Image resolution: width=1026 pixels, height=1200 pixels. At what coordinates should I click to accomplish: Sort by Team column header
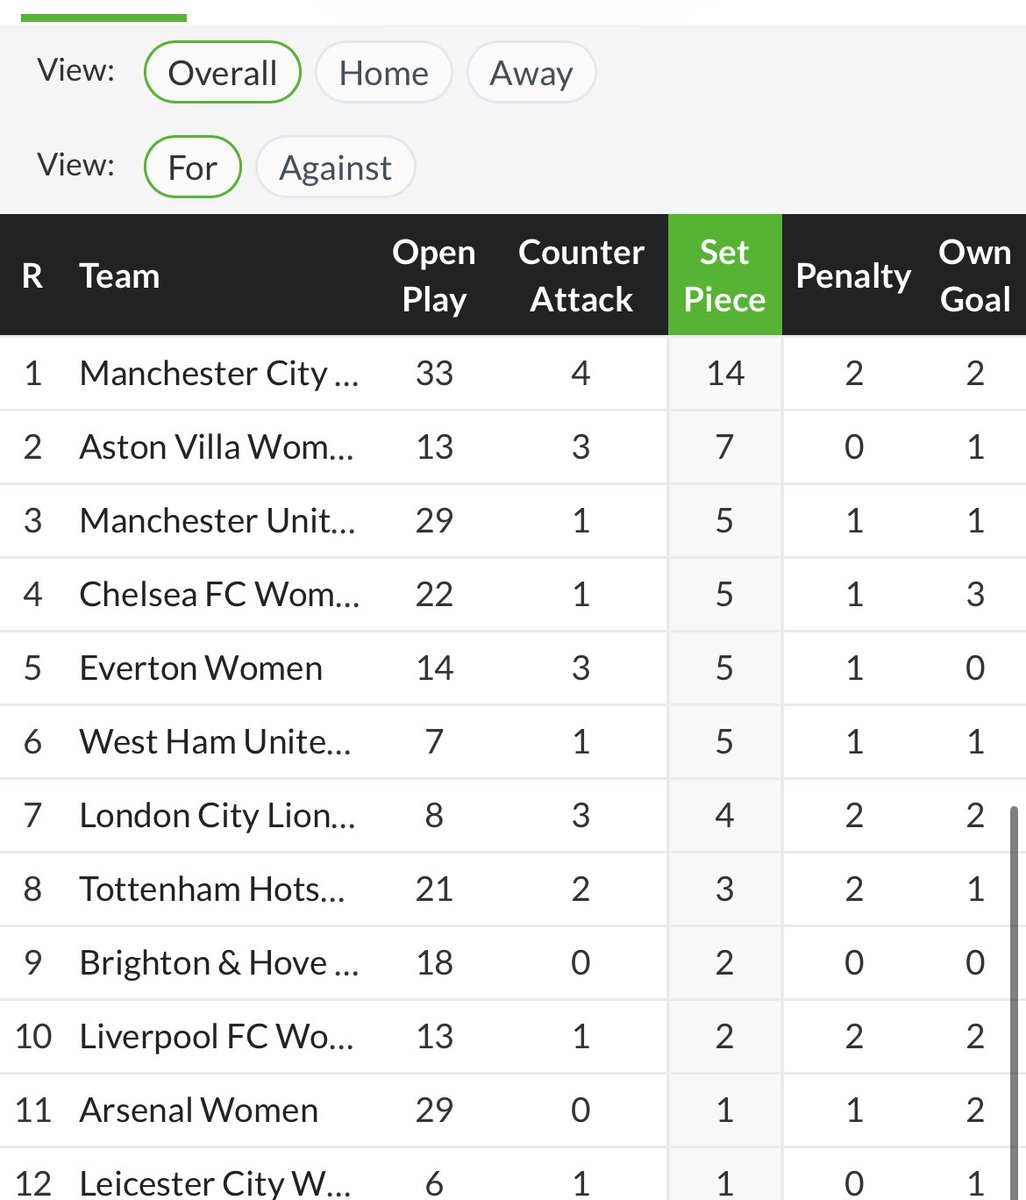click(x=120, y=276)
